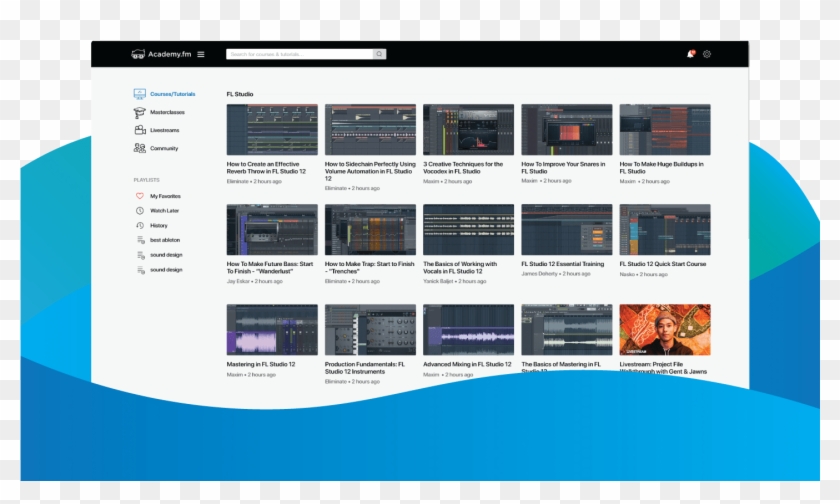Click the Community people icon
Screen dimensions: 840x504
[139, 148]
